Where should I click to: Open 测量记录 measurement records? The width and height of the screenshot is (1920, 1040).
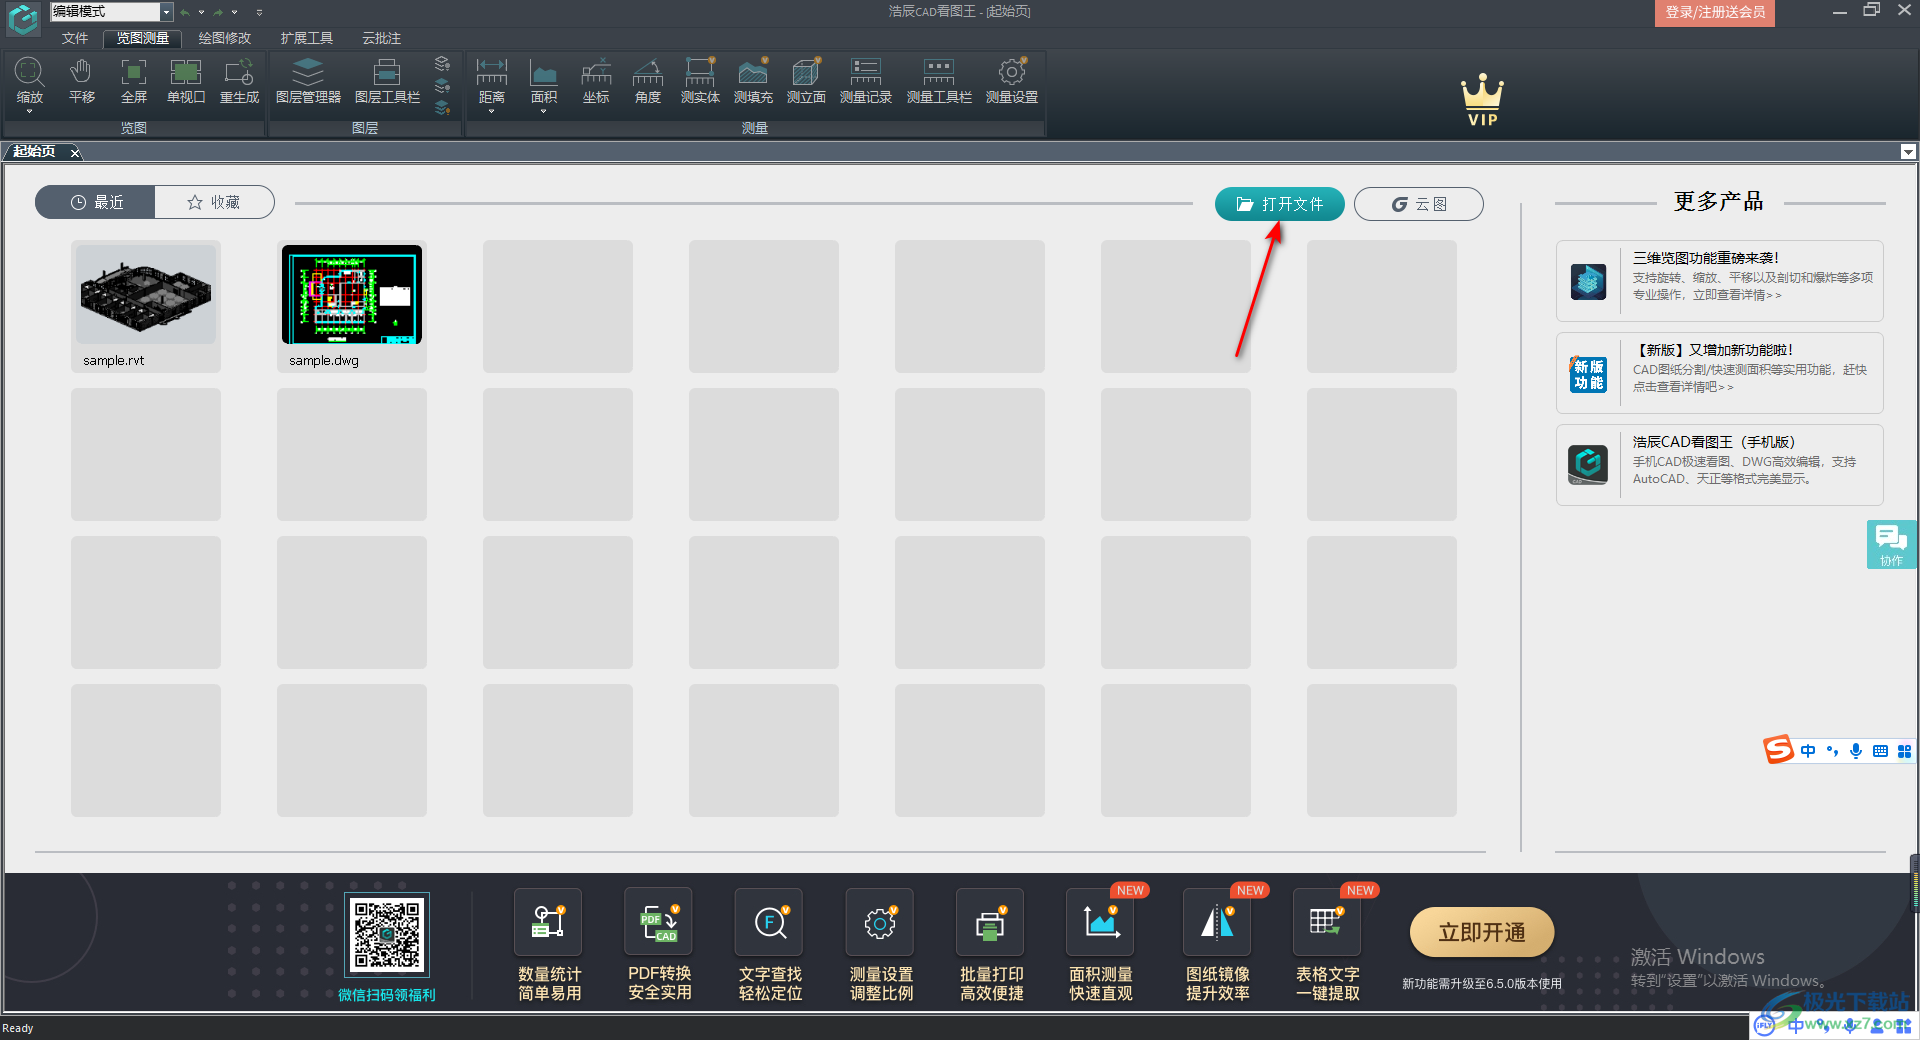point(865,80)
